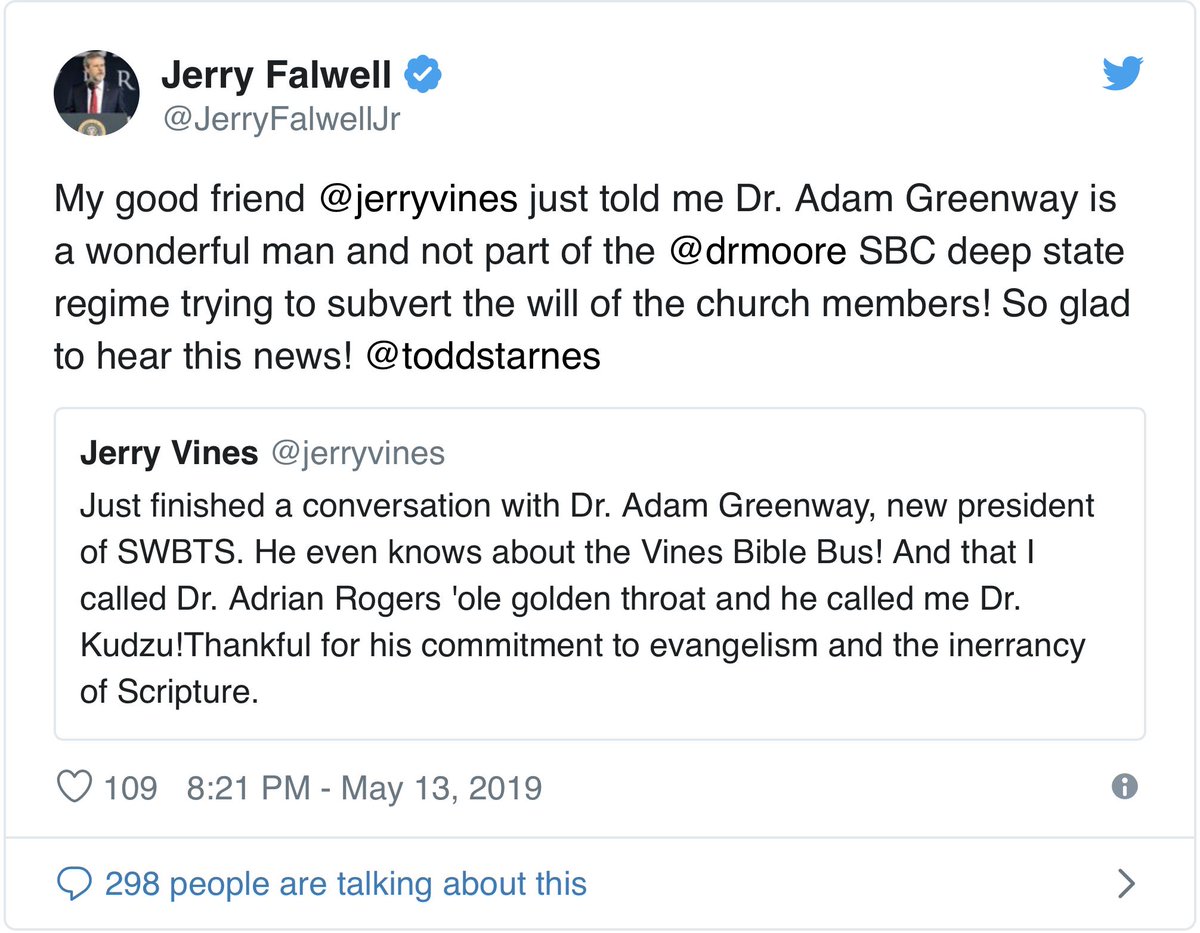Click the heart like icon

click(76, 787)
